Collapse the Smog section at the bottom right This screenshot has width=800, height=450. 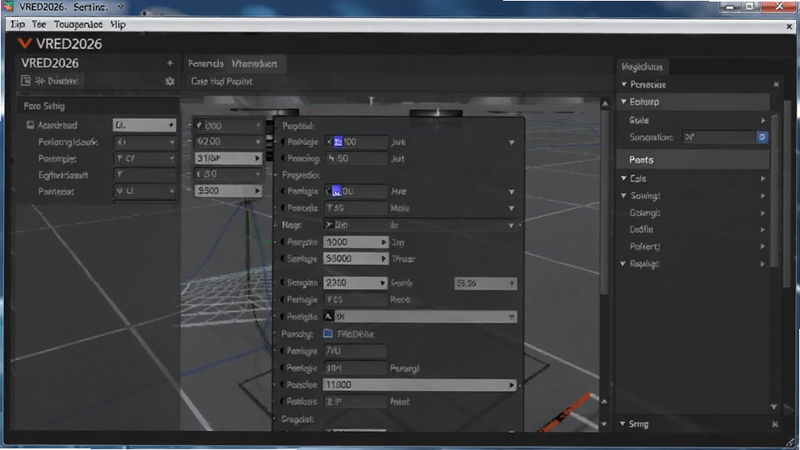(622, 423)
